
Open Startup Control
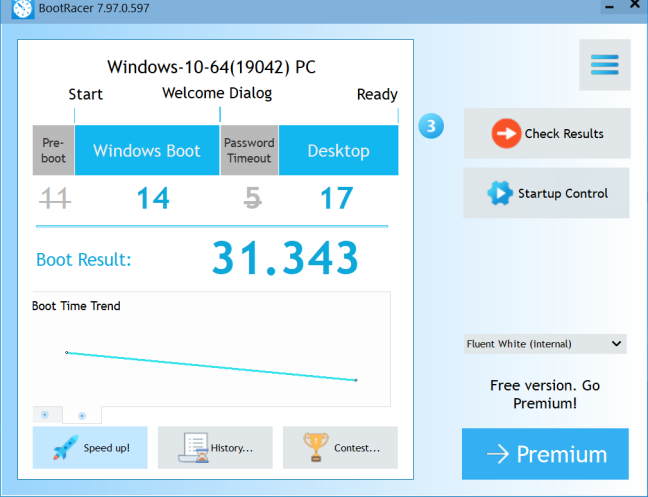546,193
